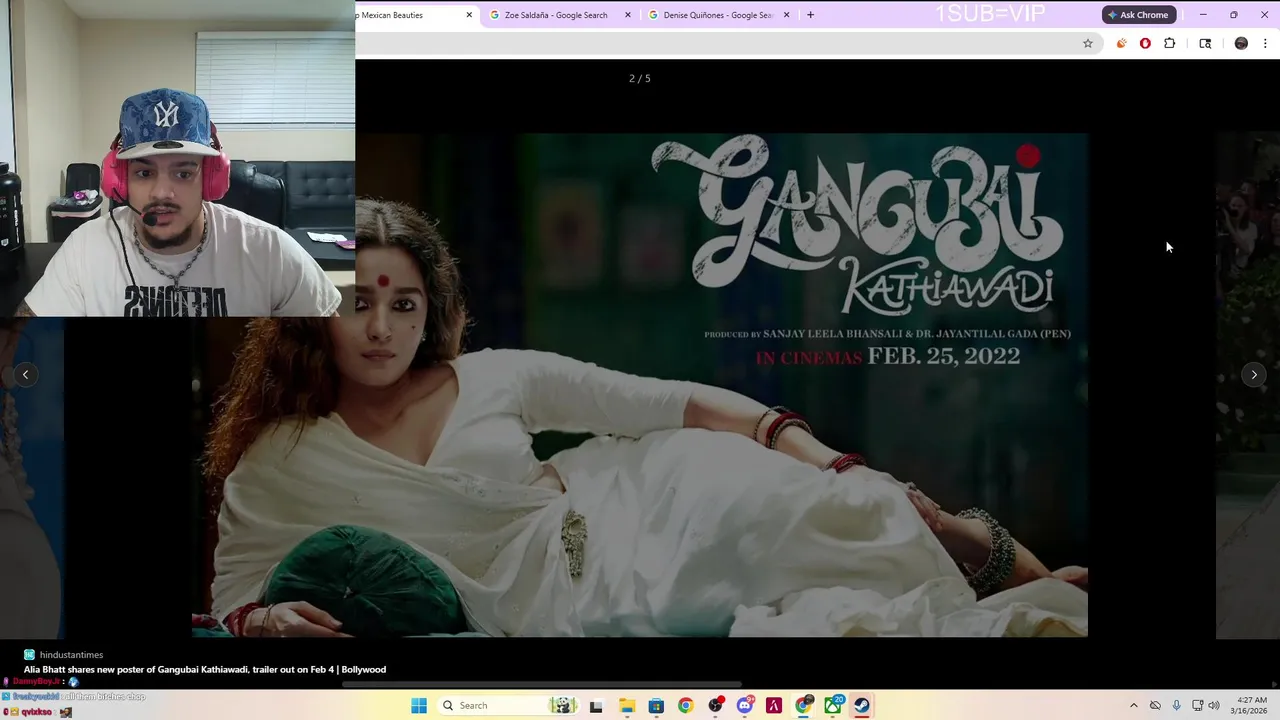Show hidden system tray icons
Viewport: 1280px width, 720px height.
tap(1133, 706)
